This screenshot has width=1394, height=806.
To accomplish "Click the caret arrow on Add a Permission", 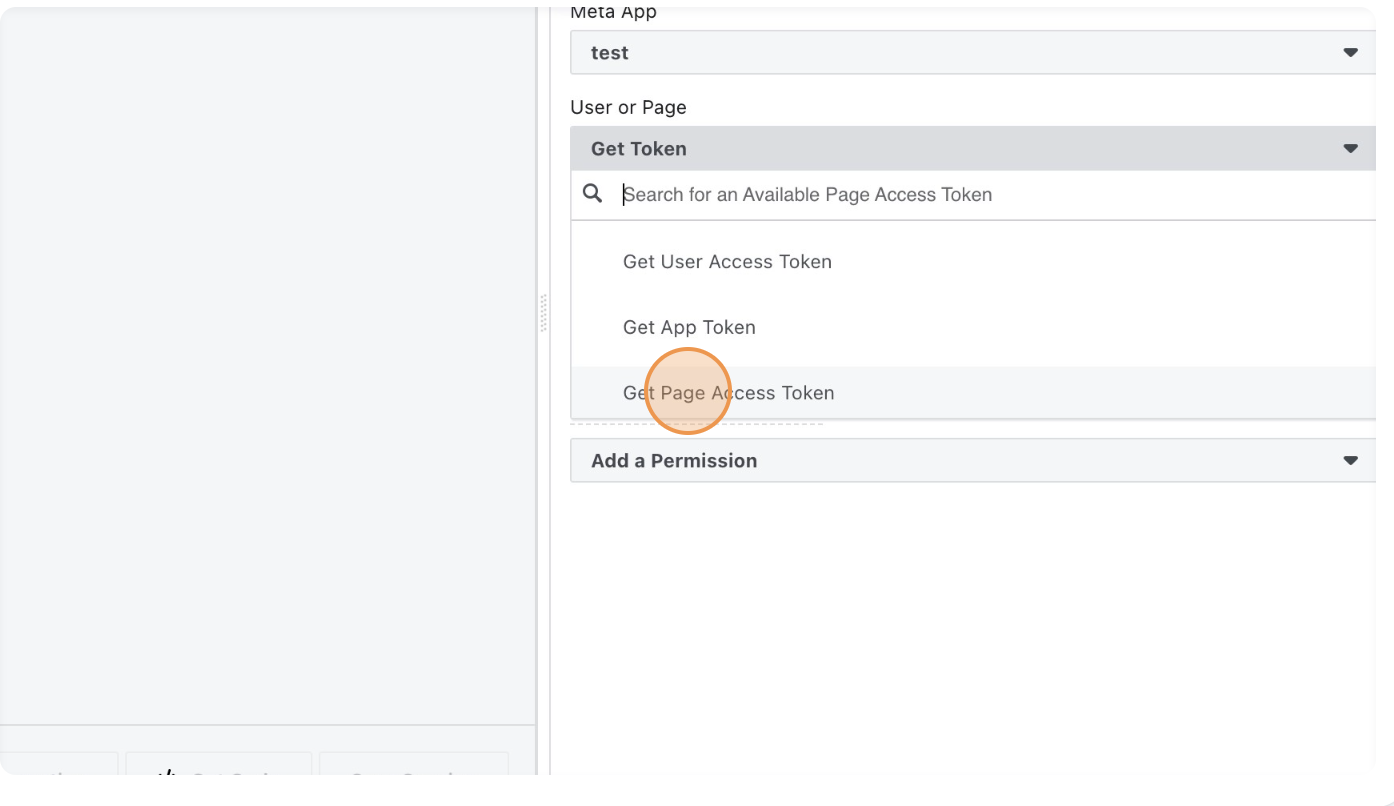I will (x=1350, y=460).
